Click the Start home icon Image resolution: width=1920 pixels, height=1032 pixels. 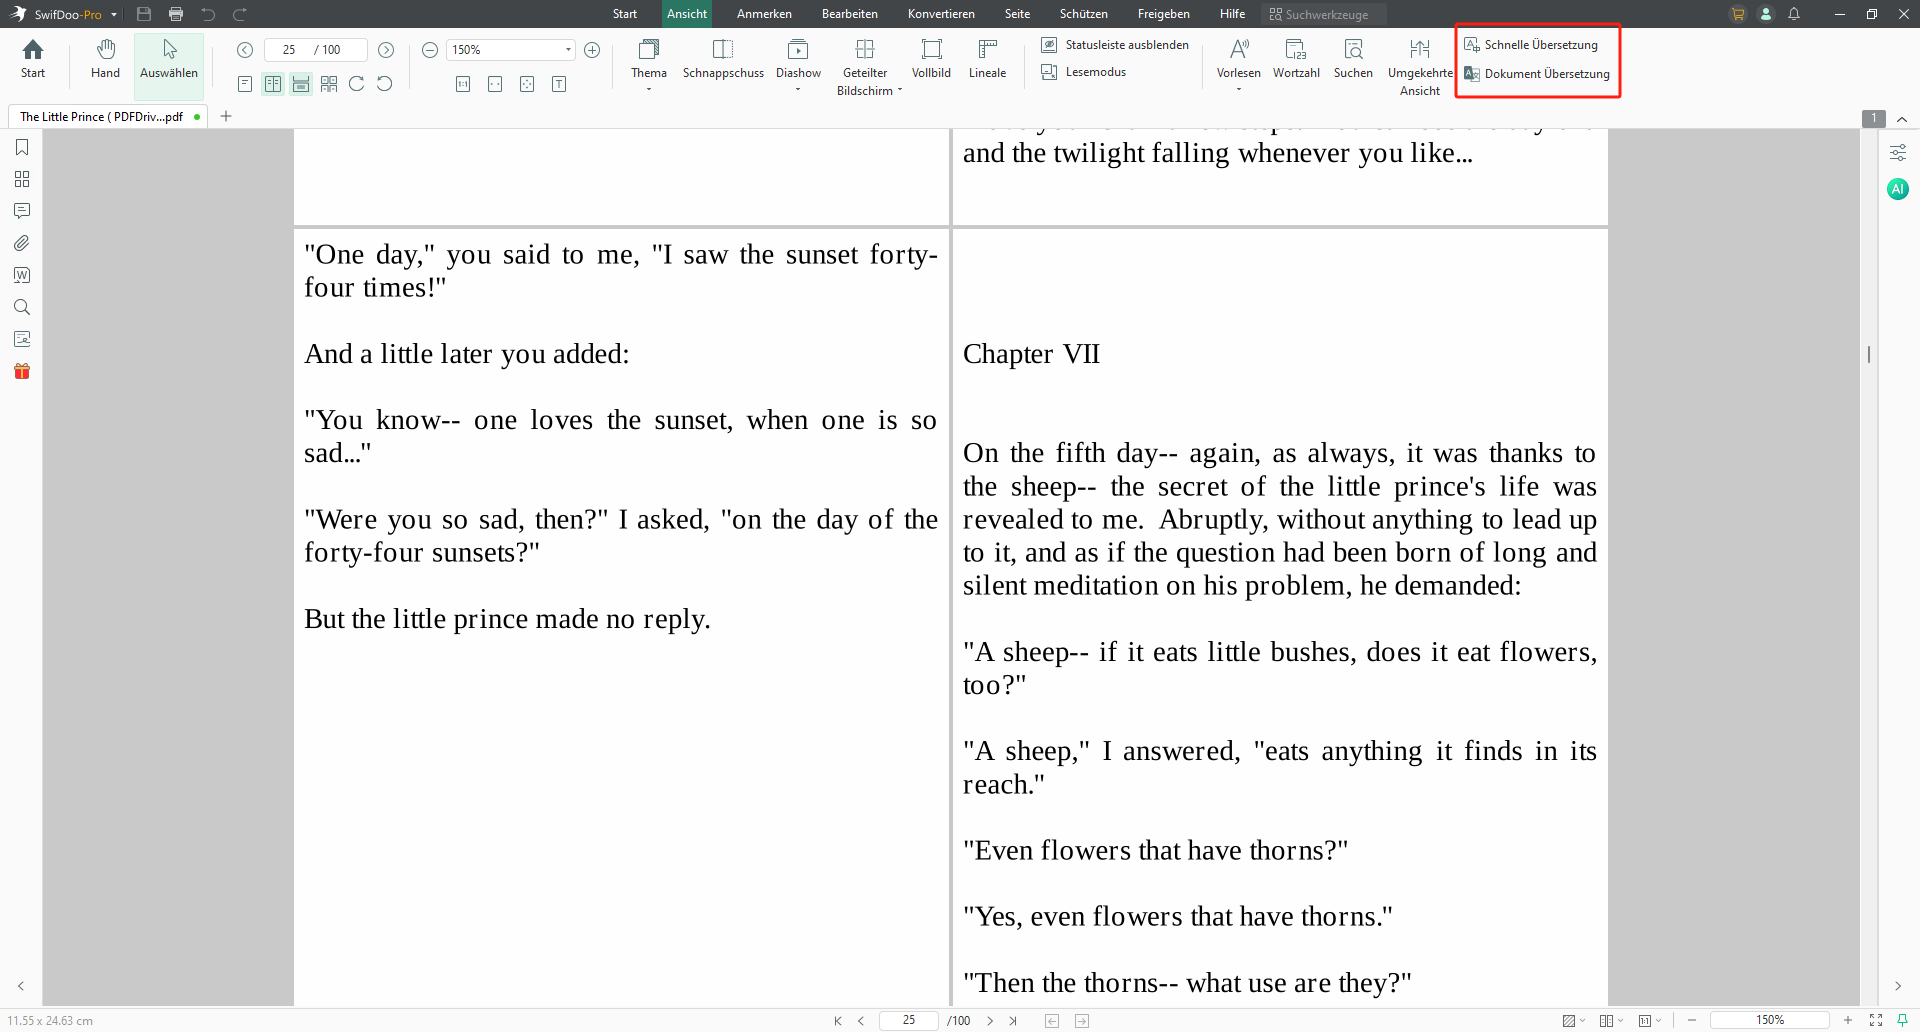[x=33, y=59]
